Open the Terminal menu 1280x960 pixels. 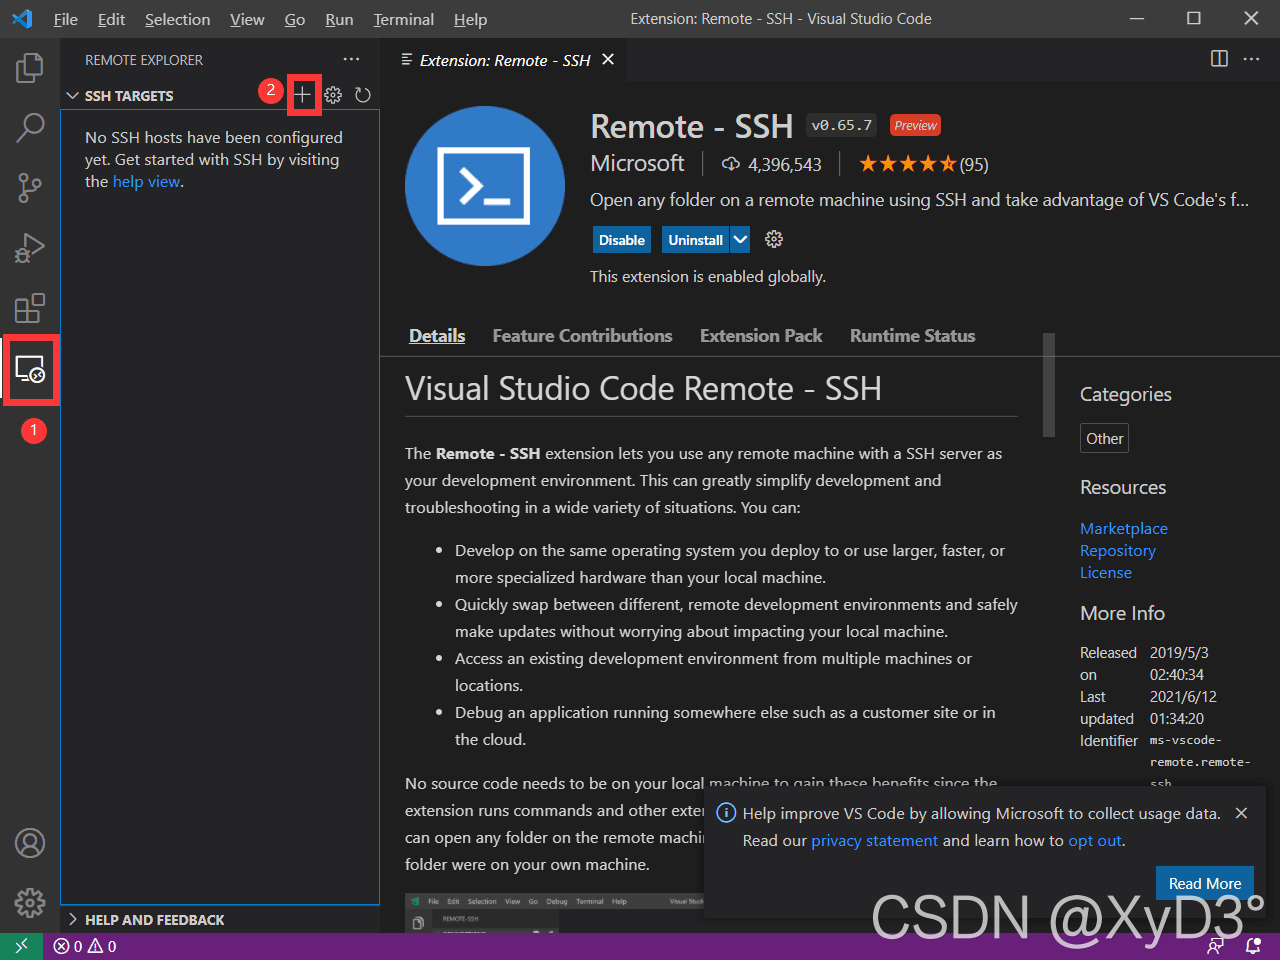click(404, 19)
